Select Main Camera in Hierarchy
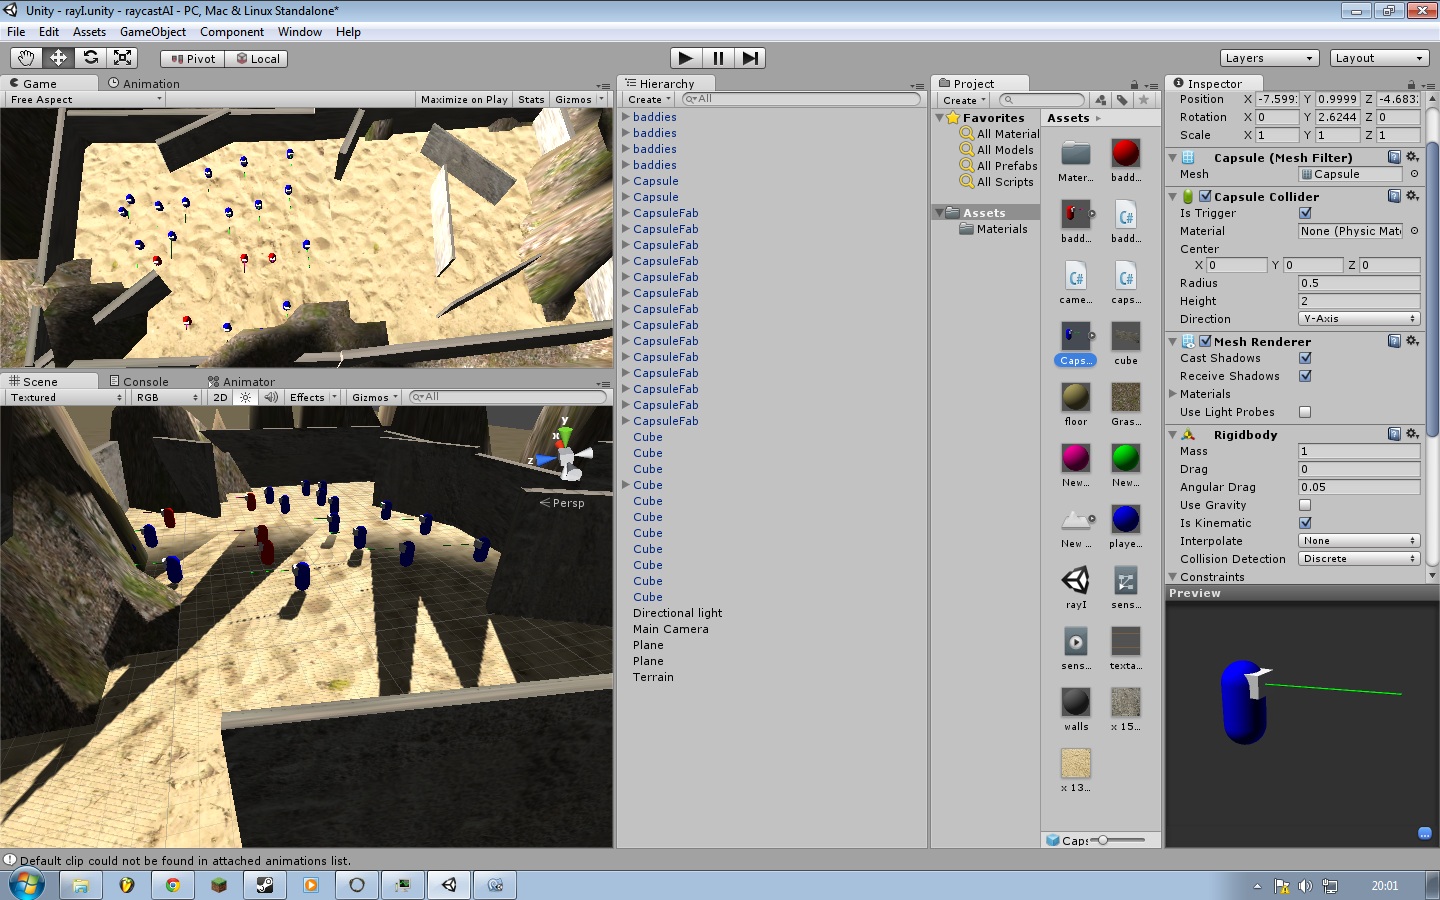 (670, 629)
